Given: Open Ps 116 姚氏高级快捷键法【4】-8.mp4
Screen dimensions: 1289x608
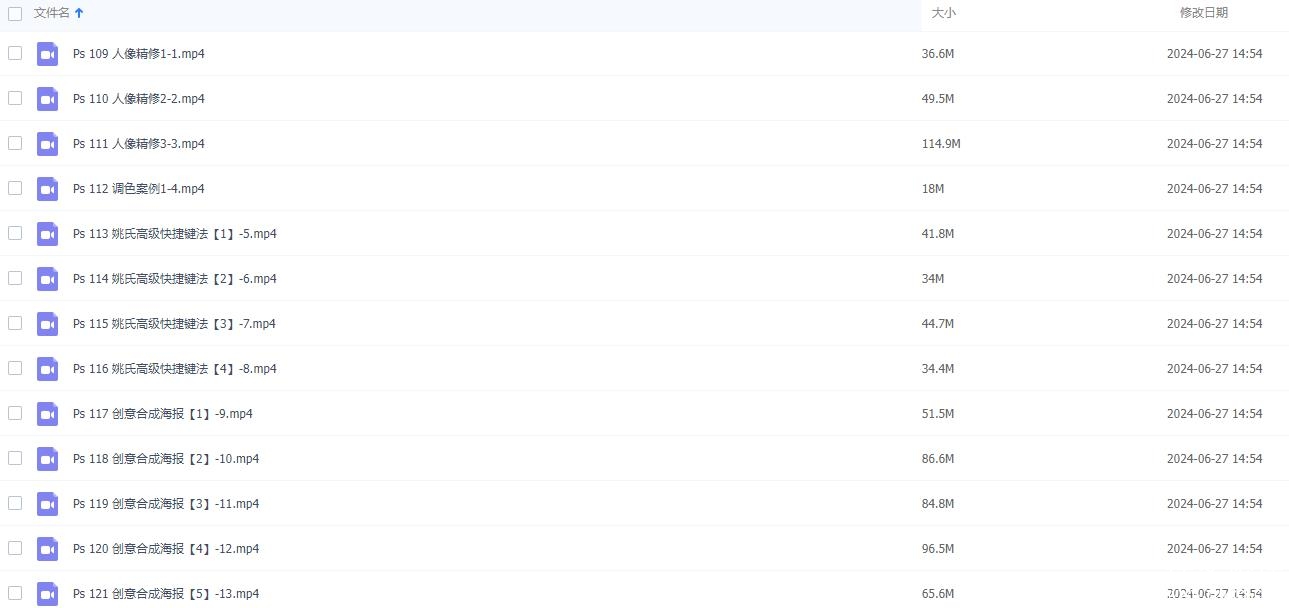Looking at the screenshot, I should click(175, 369).
